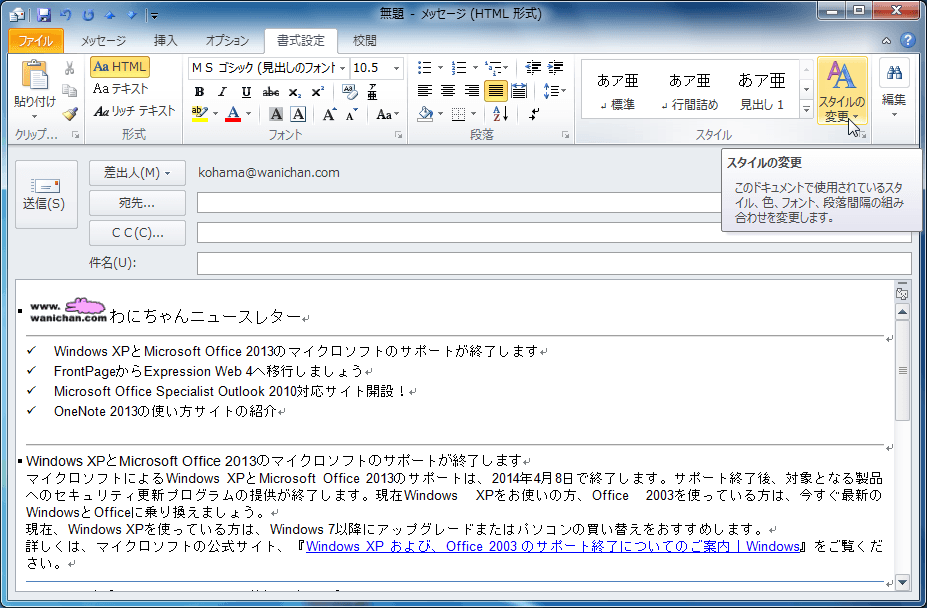Click the phonetic guide (ruby) icon
The width and height of the screenshot is (927, 608).
(372, 92)
